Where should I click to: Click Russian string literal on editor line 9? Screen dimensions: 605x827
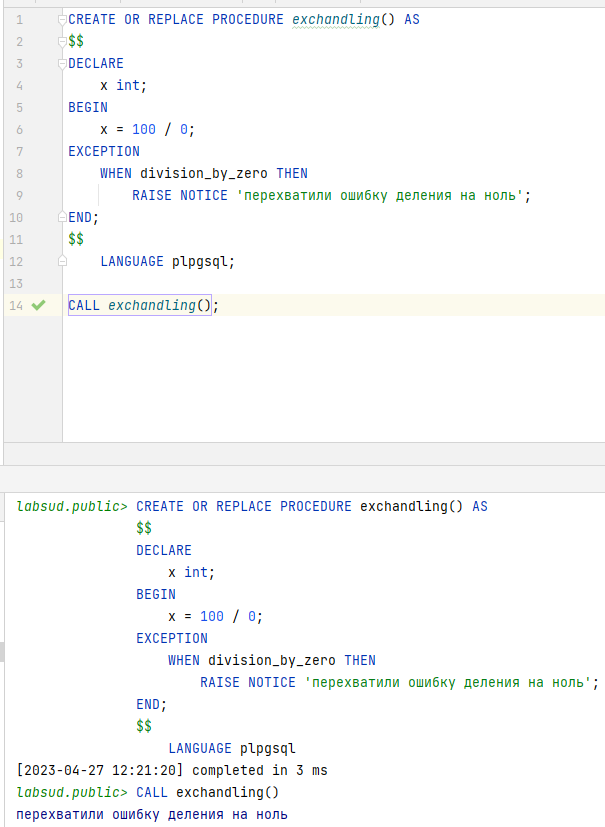[x=379, y=196]
